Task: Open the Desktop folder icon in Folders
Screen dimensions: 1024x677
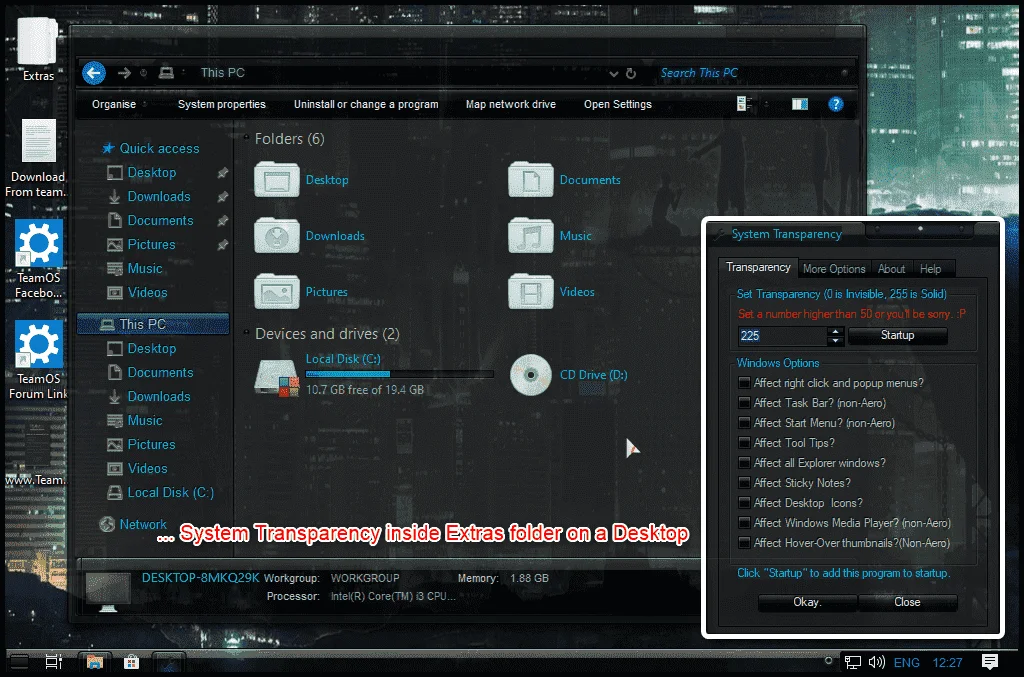Action: pyautogui.click(x=277, y=180)
